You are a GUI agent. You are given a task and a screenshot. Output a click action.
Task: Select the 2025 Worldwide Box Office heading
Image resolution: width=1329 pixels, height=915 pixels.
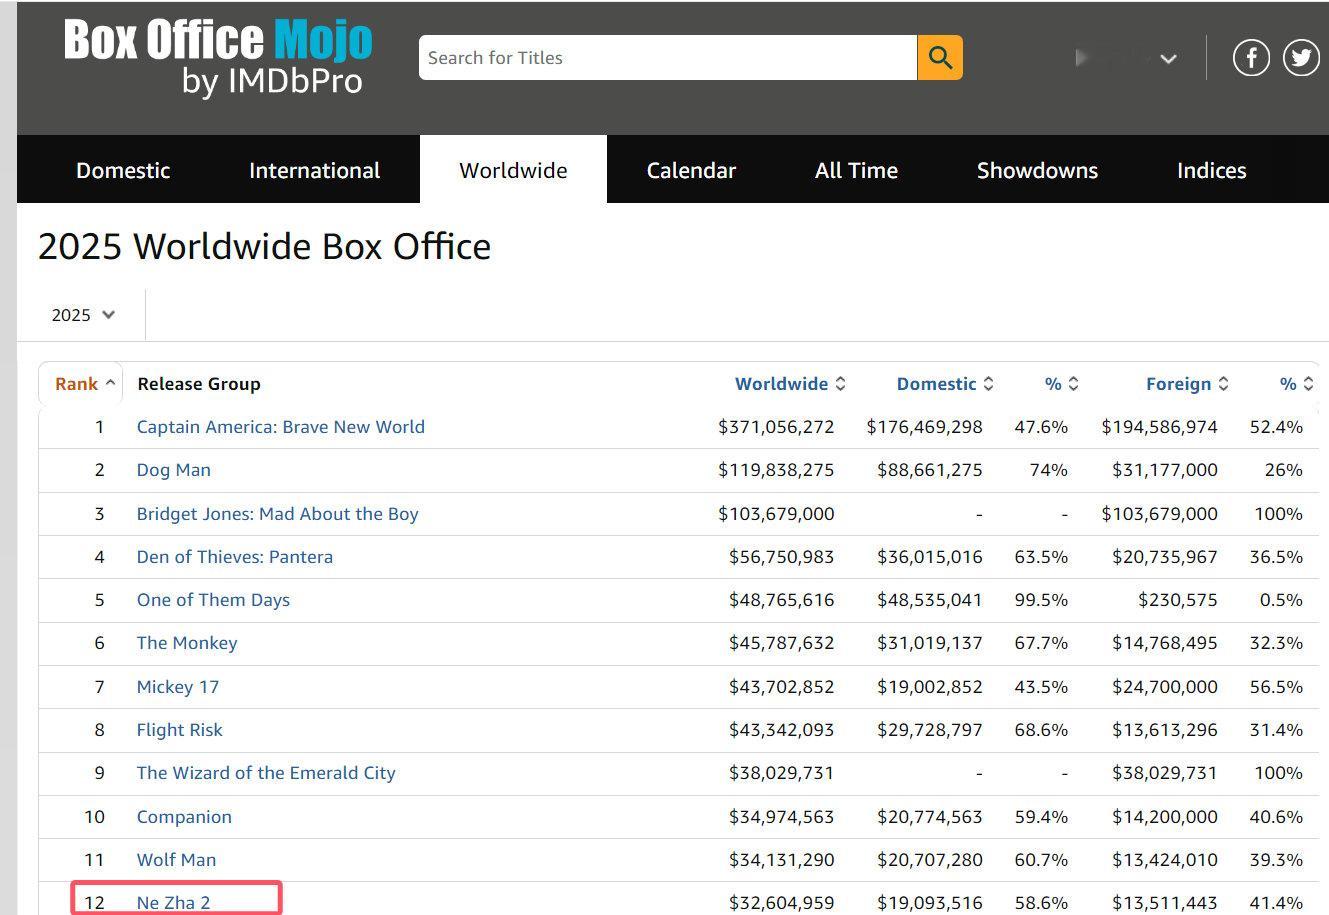point(264,247)
